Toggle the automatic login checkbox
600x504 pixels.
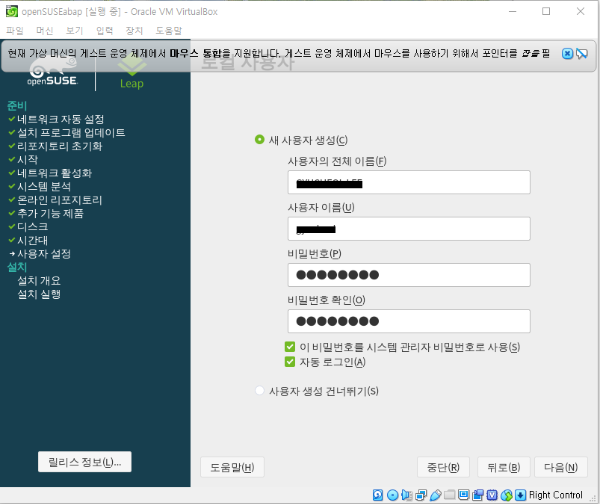290,362
